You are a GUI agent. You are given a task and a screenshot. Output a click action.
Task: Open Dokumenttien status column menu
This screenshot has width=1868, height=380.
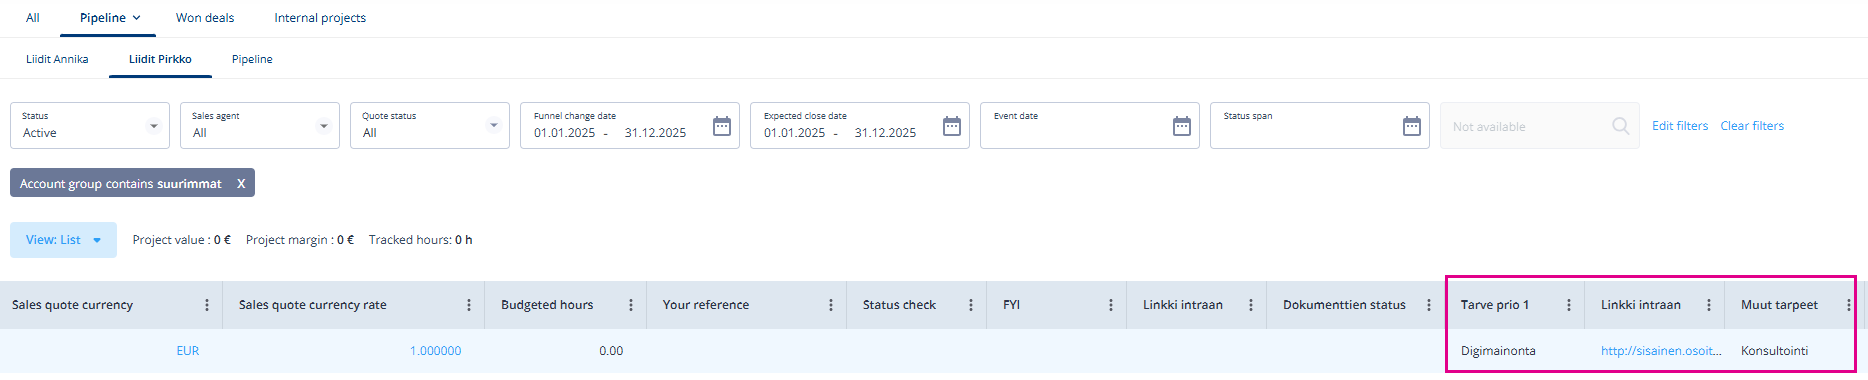tap(1429, 305)
